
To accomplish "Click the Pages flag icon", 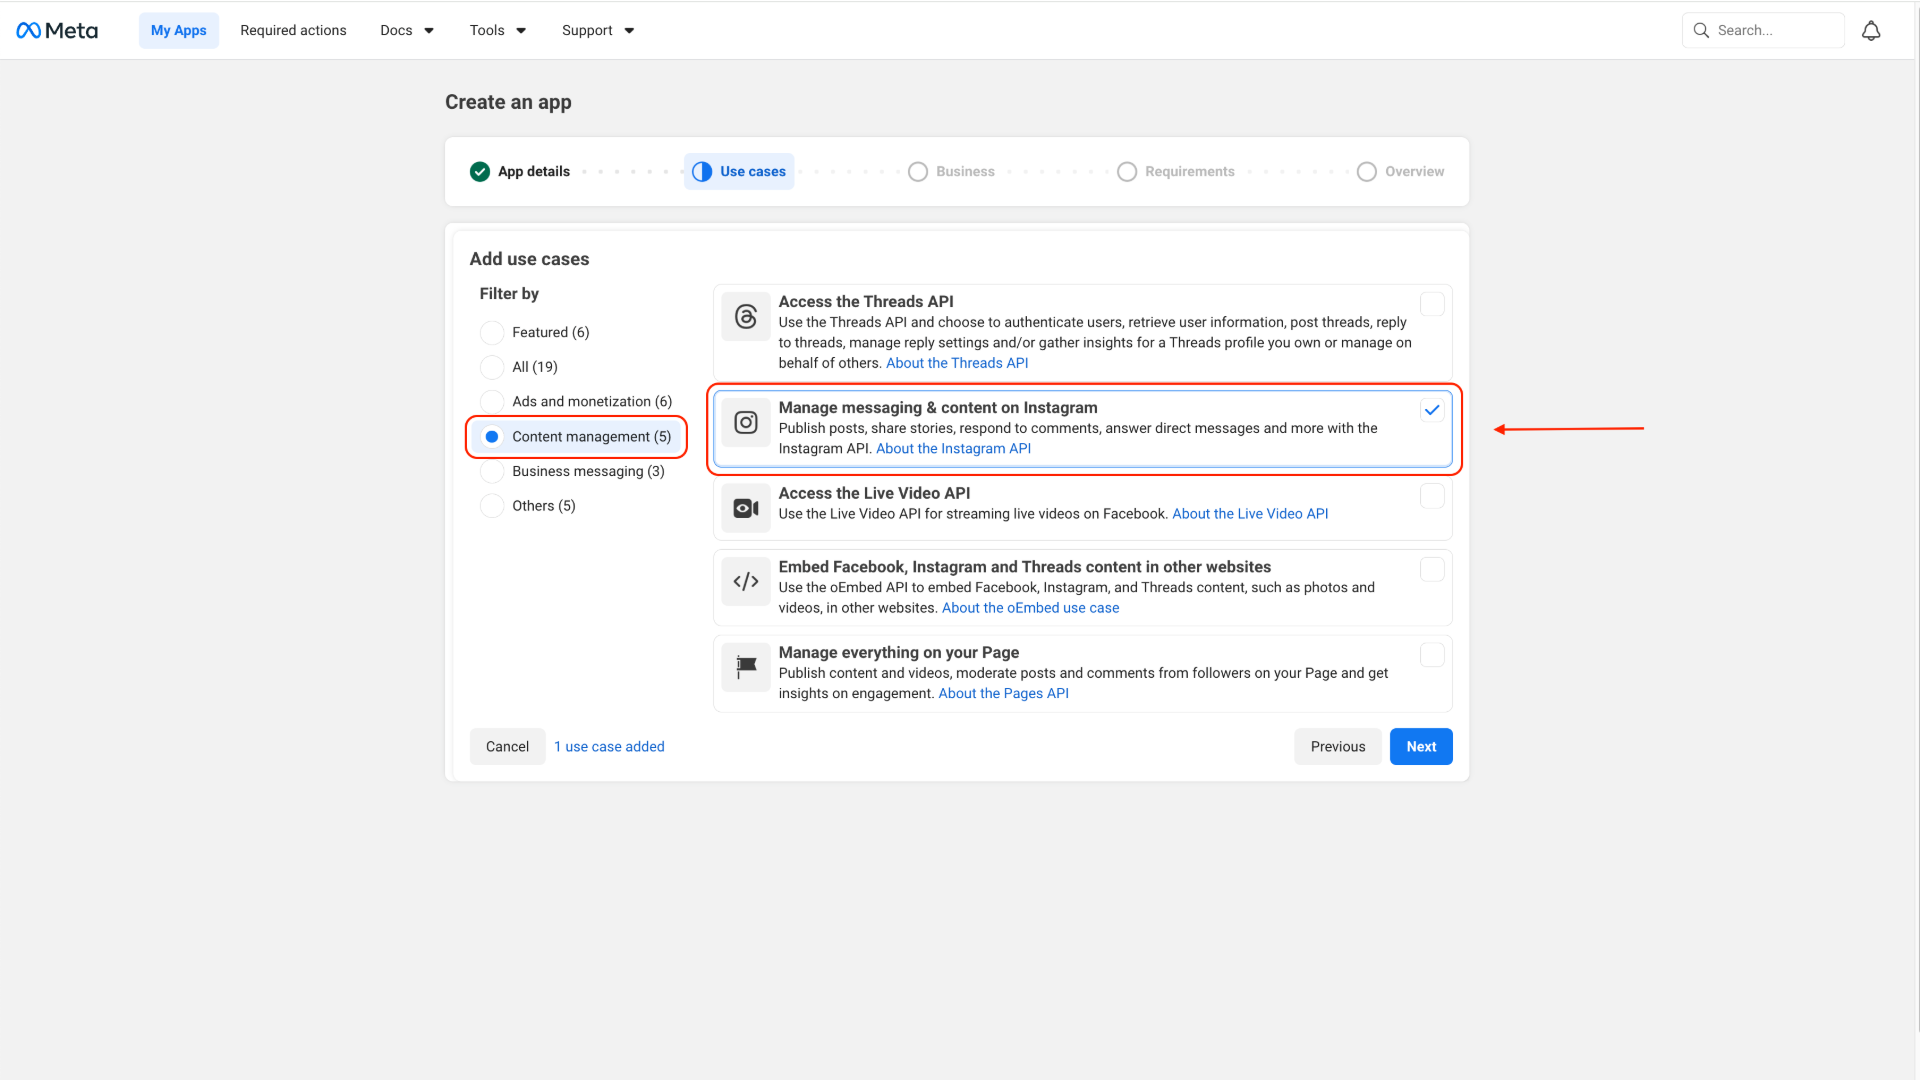I will pyautogui.click(x=746, y=667).
